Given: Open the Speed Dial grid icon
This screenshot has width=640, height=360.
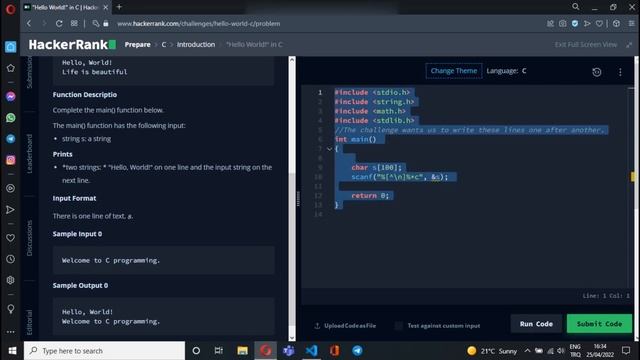Looking at the screenshot, I should point(74,24).
